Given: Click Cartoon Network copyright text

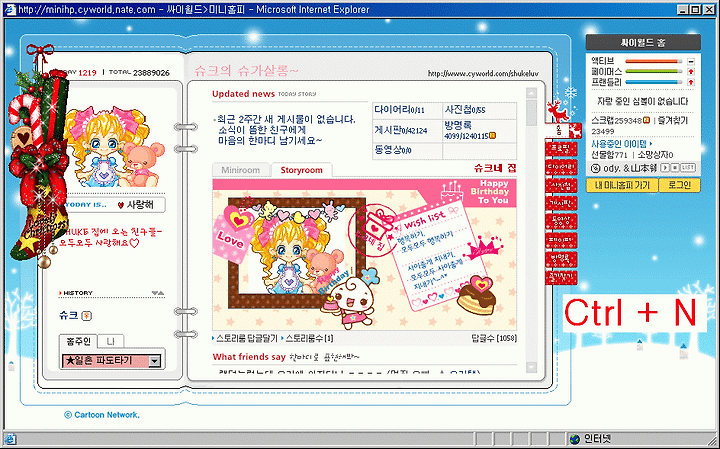Looking at the screenshot, I should [101, 415].
